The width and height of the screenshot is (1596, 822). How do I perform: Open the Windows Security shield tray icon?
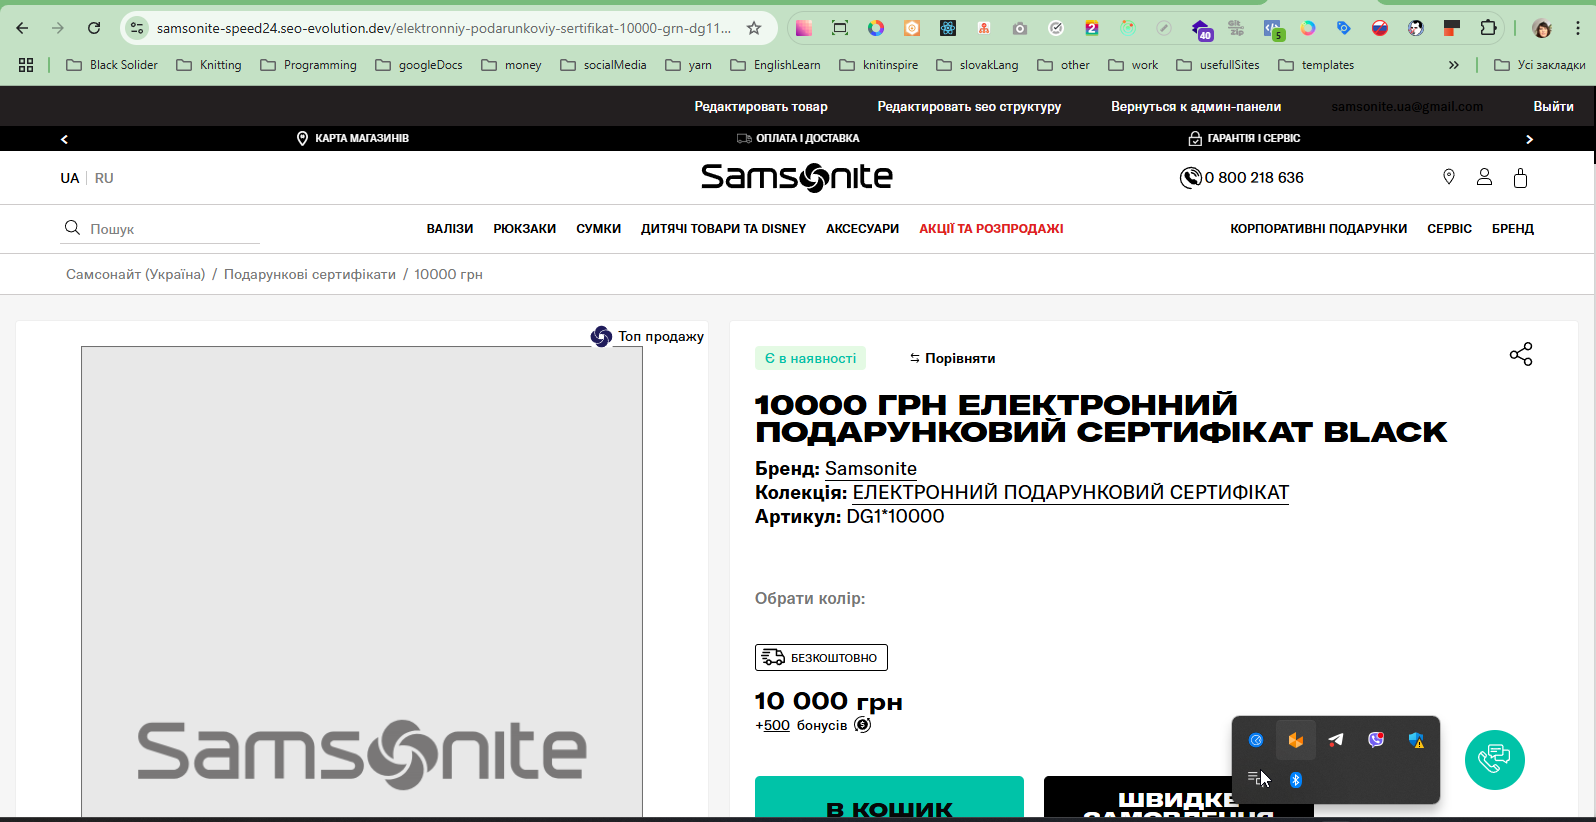[1416, 740]
